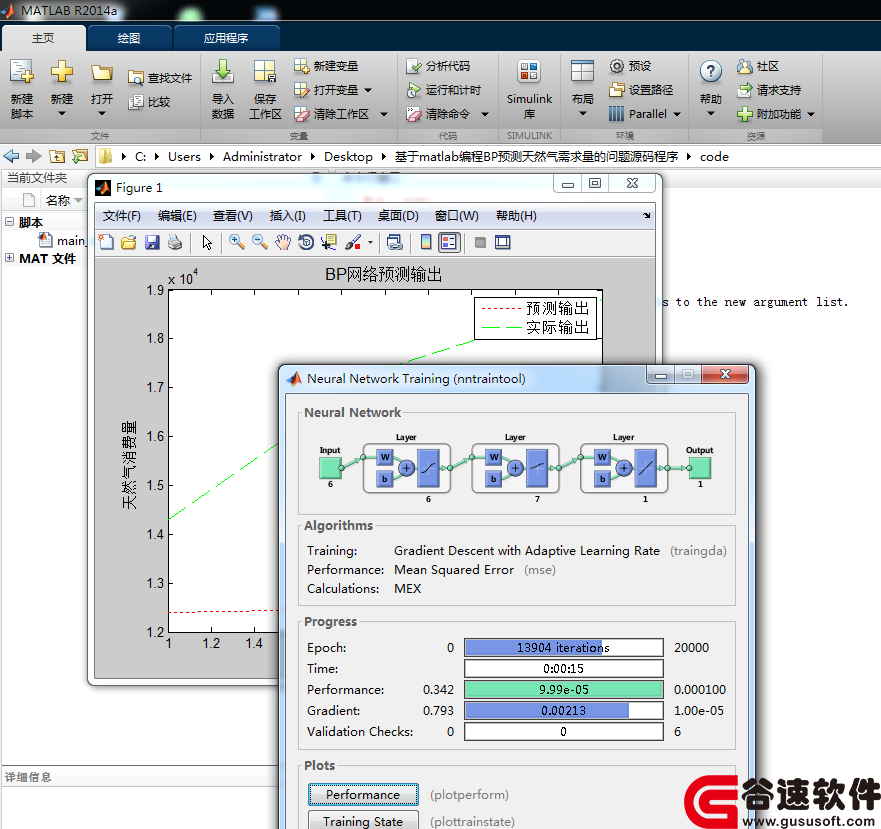Click New Variable (新建变量) icon
This screenshot has height=829, width=881.
302,66
